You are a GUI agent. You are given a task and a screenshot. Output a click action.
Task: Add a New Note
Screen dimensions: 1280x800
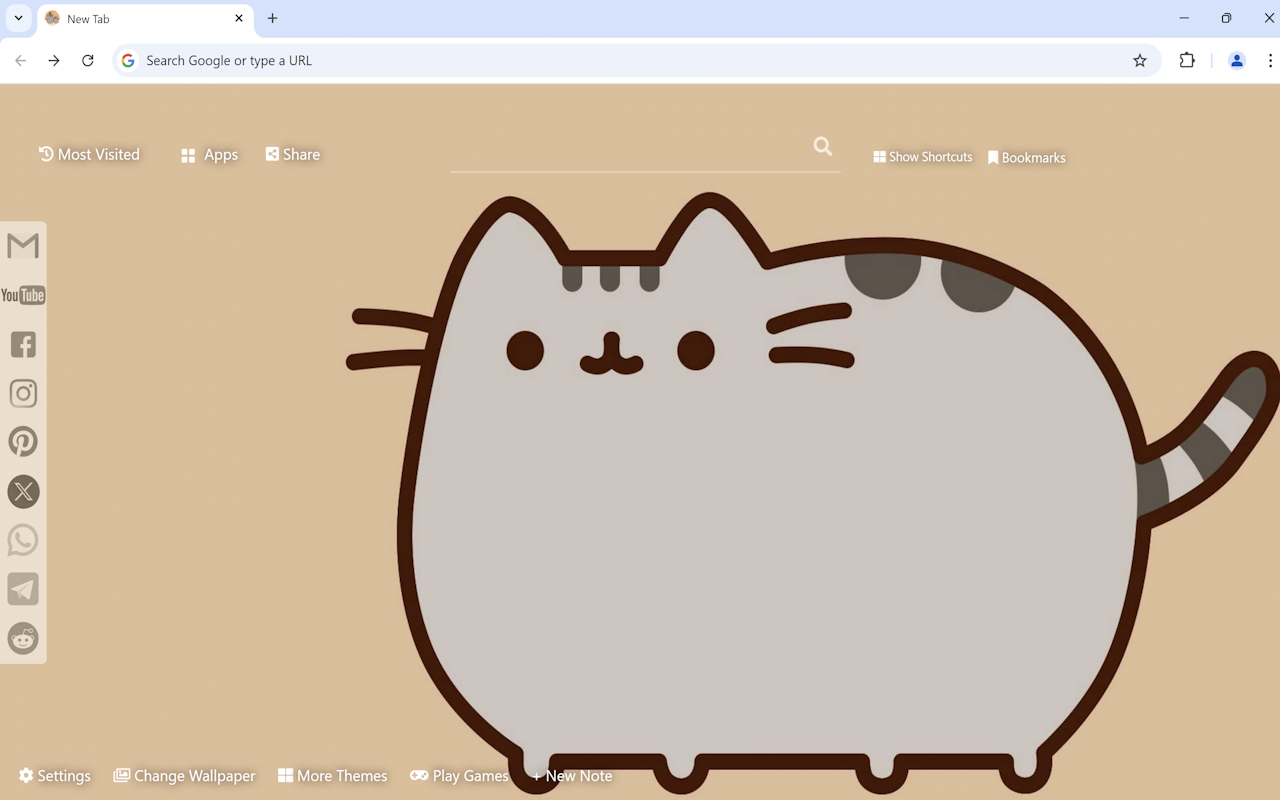572,776
